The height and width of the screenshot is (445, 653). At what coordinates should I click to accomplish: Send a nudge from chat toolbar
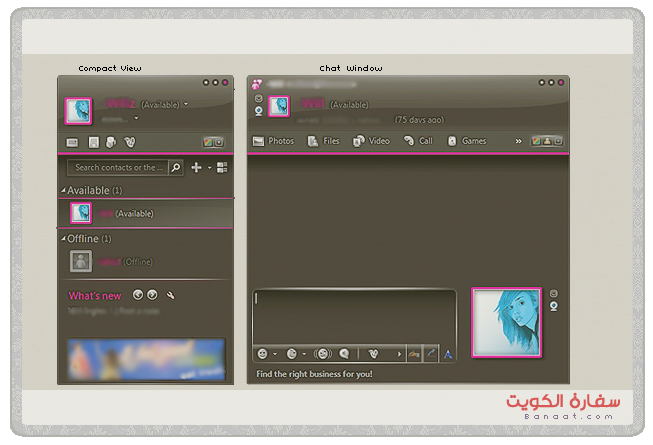pyautogui.click(x=323, y=354)
